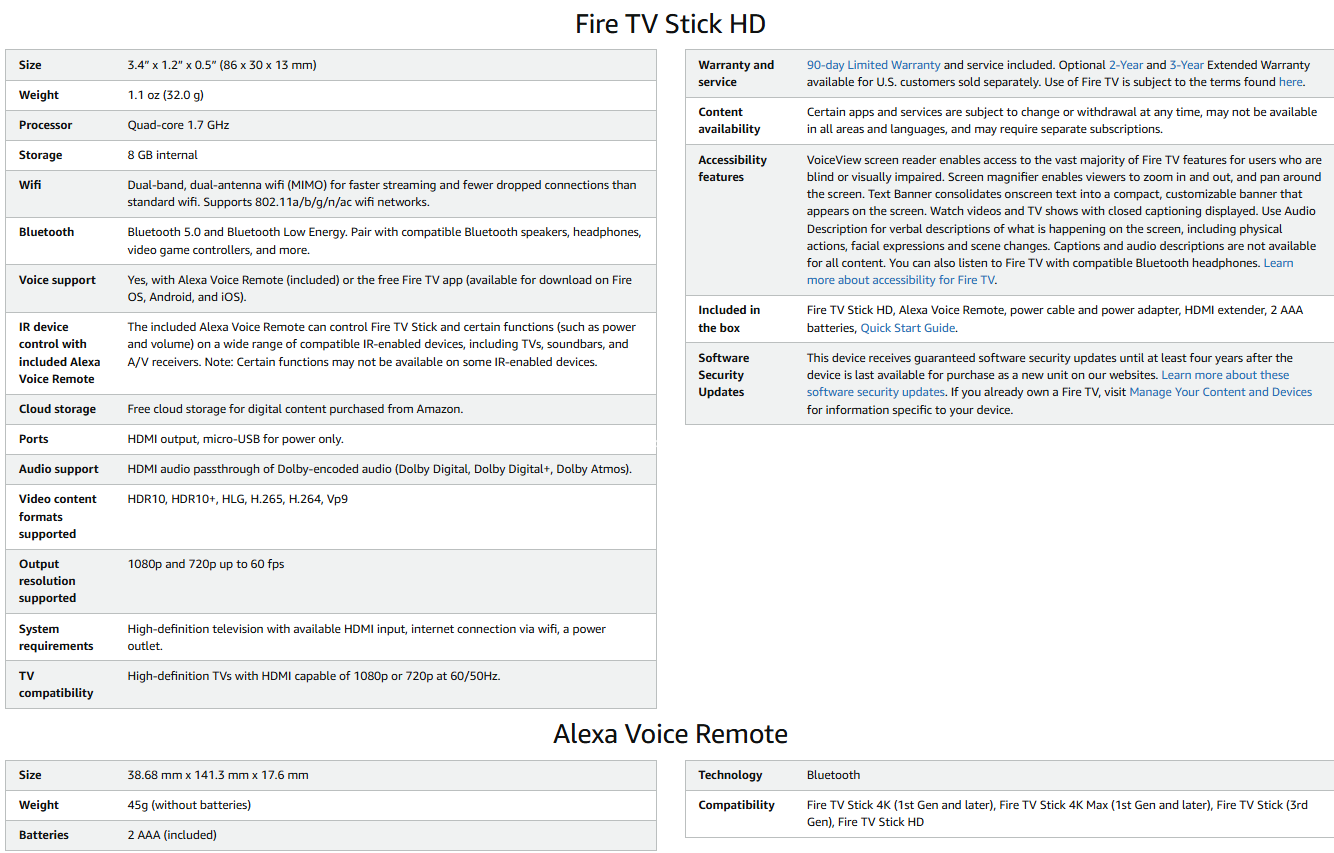Click the 'Audio support' row label
This screenshot has height=853, width=1334.
[x=58, y=469]
